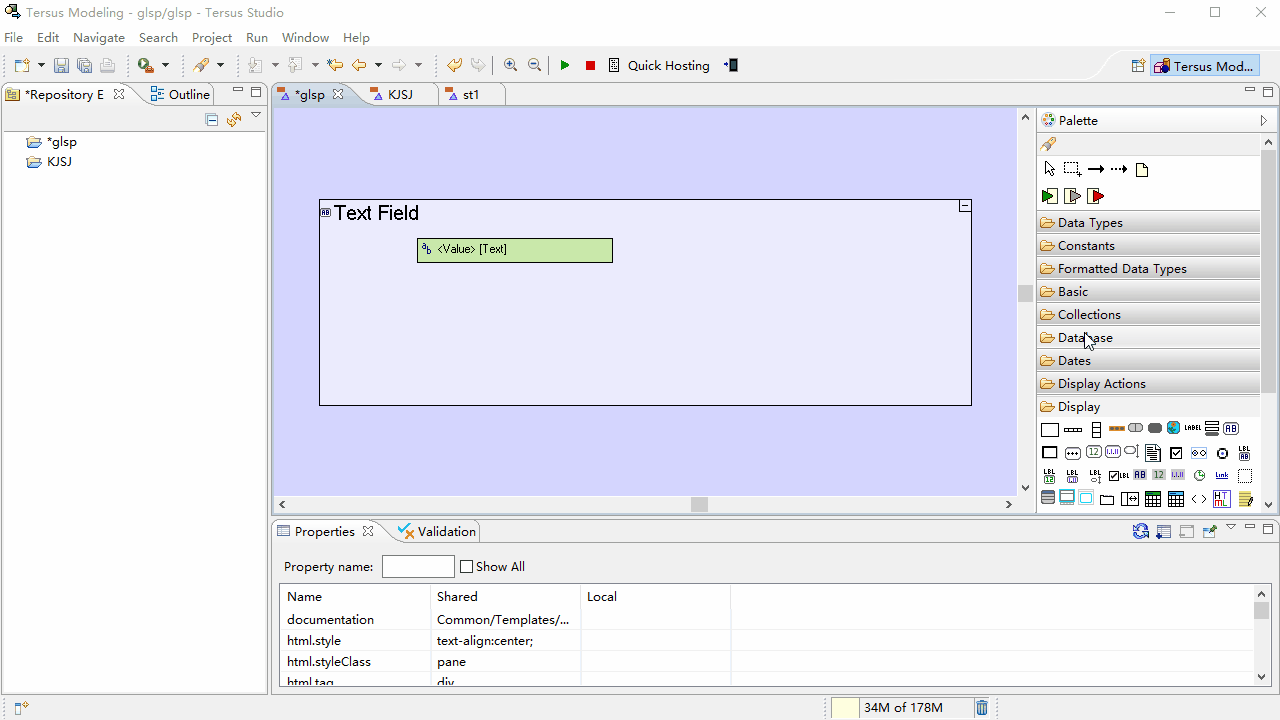This screenshot has height=720, width=1280.
Task: Expand the Constants palette drawer
Action: [x=1149, y=245]
